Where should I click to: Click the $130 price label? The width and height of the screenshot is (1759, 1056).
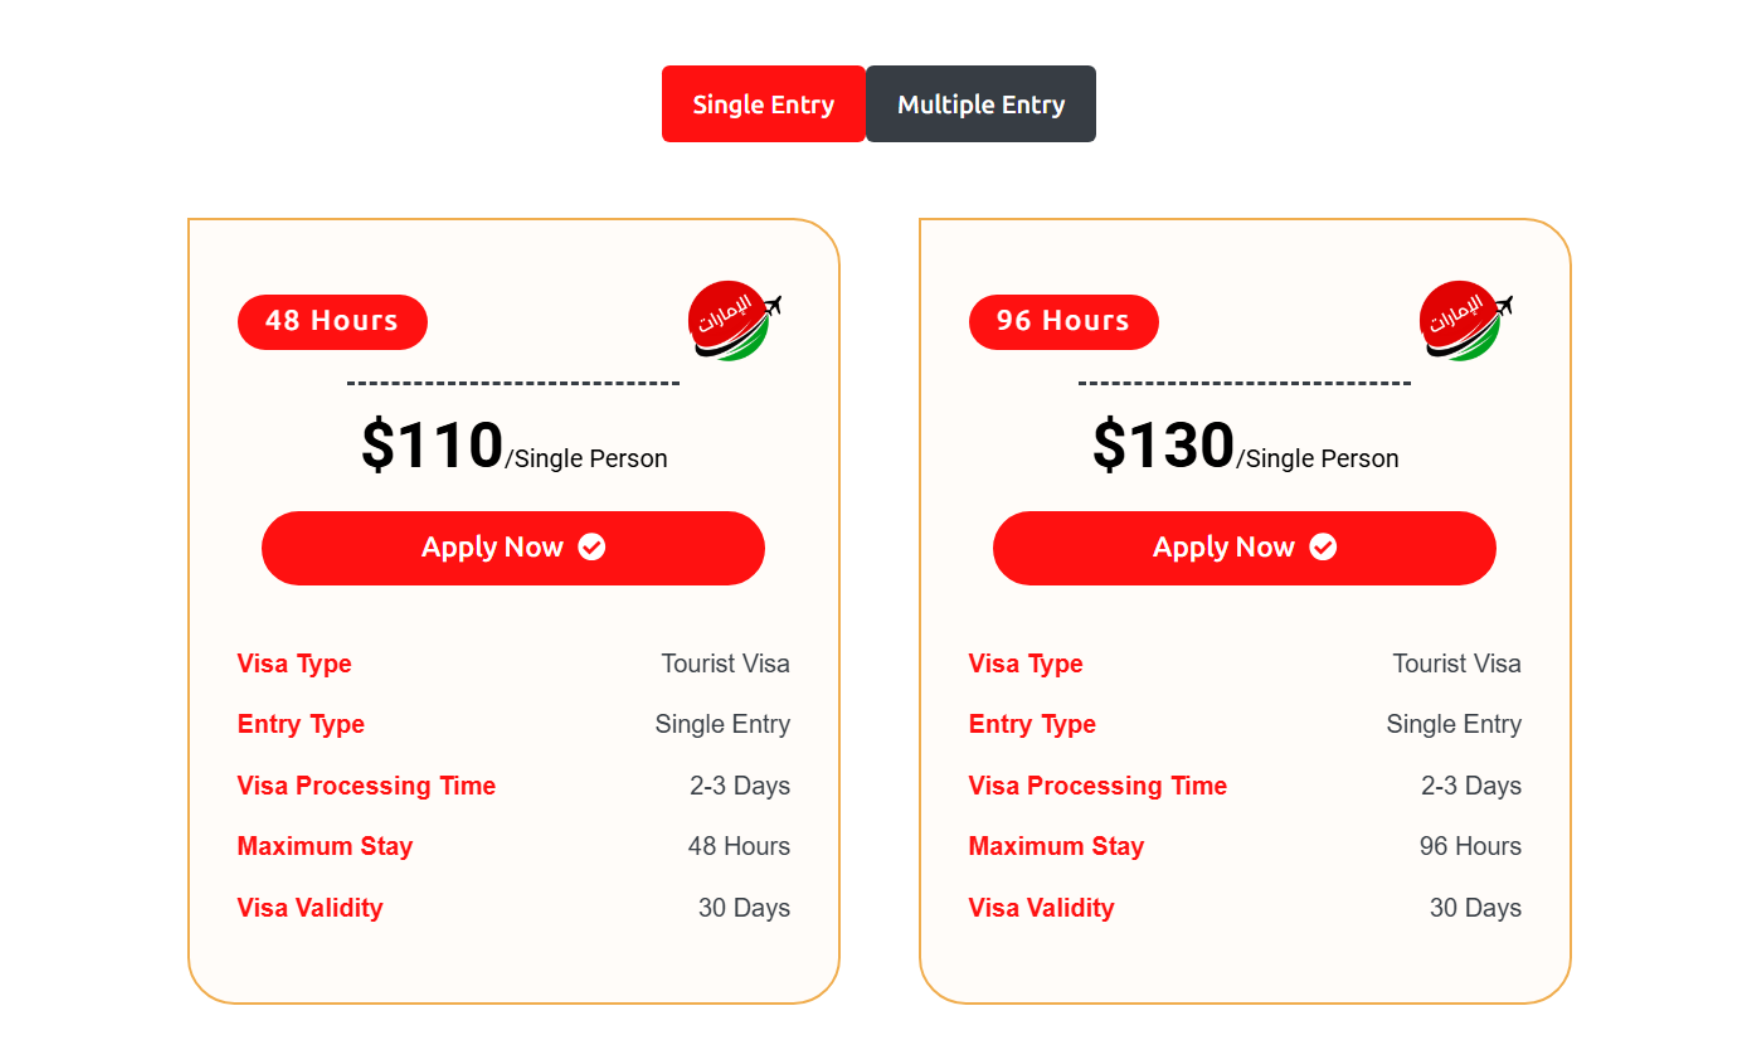[1163, 444]
